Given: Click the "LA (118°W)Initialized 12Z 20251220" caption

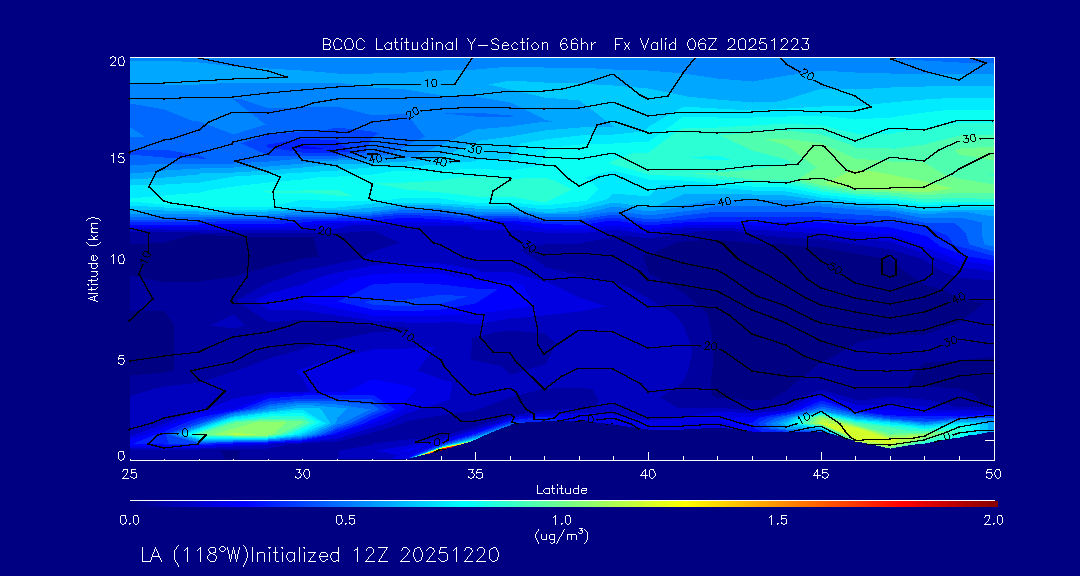Looking at the screenshot, I should click(x=320, y=555).
